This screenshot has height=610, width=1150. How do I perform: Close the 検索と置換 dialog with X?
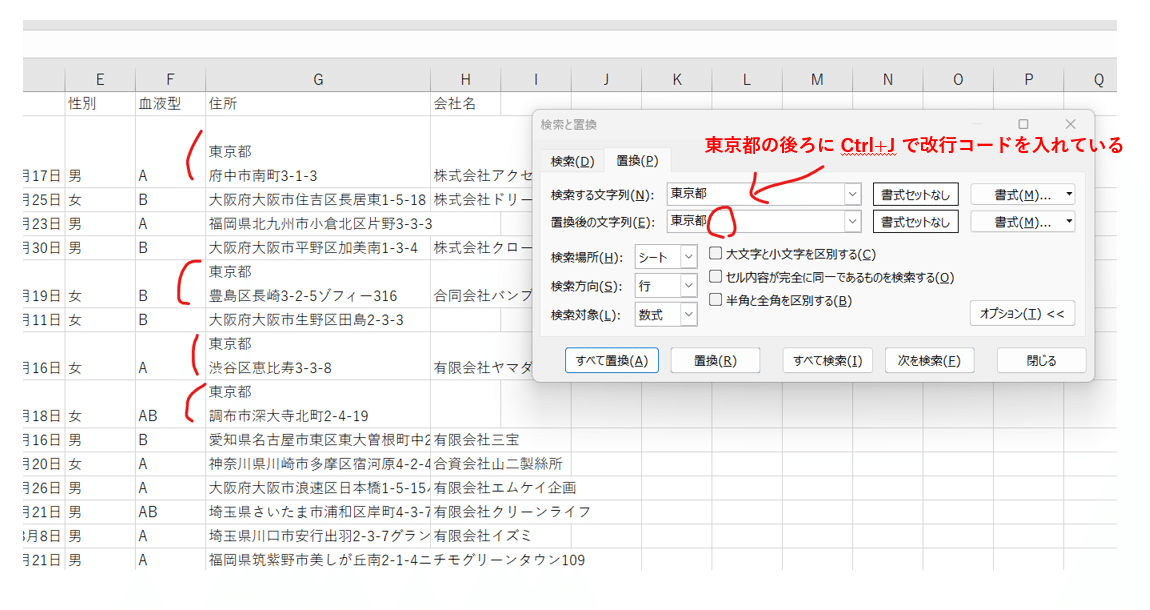click(x=1070, y=124)
